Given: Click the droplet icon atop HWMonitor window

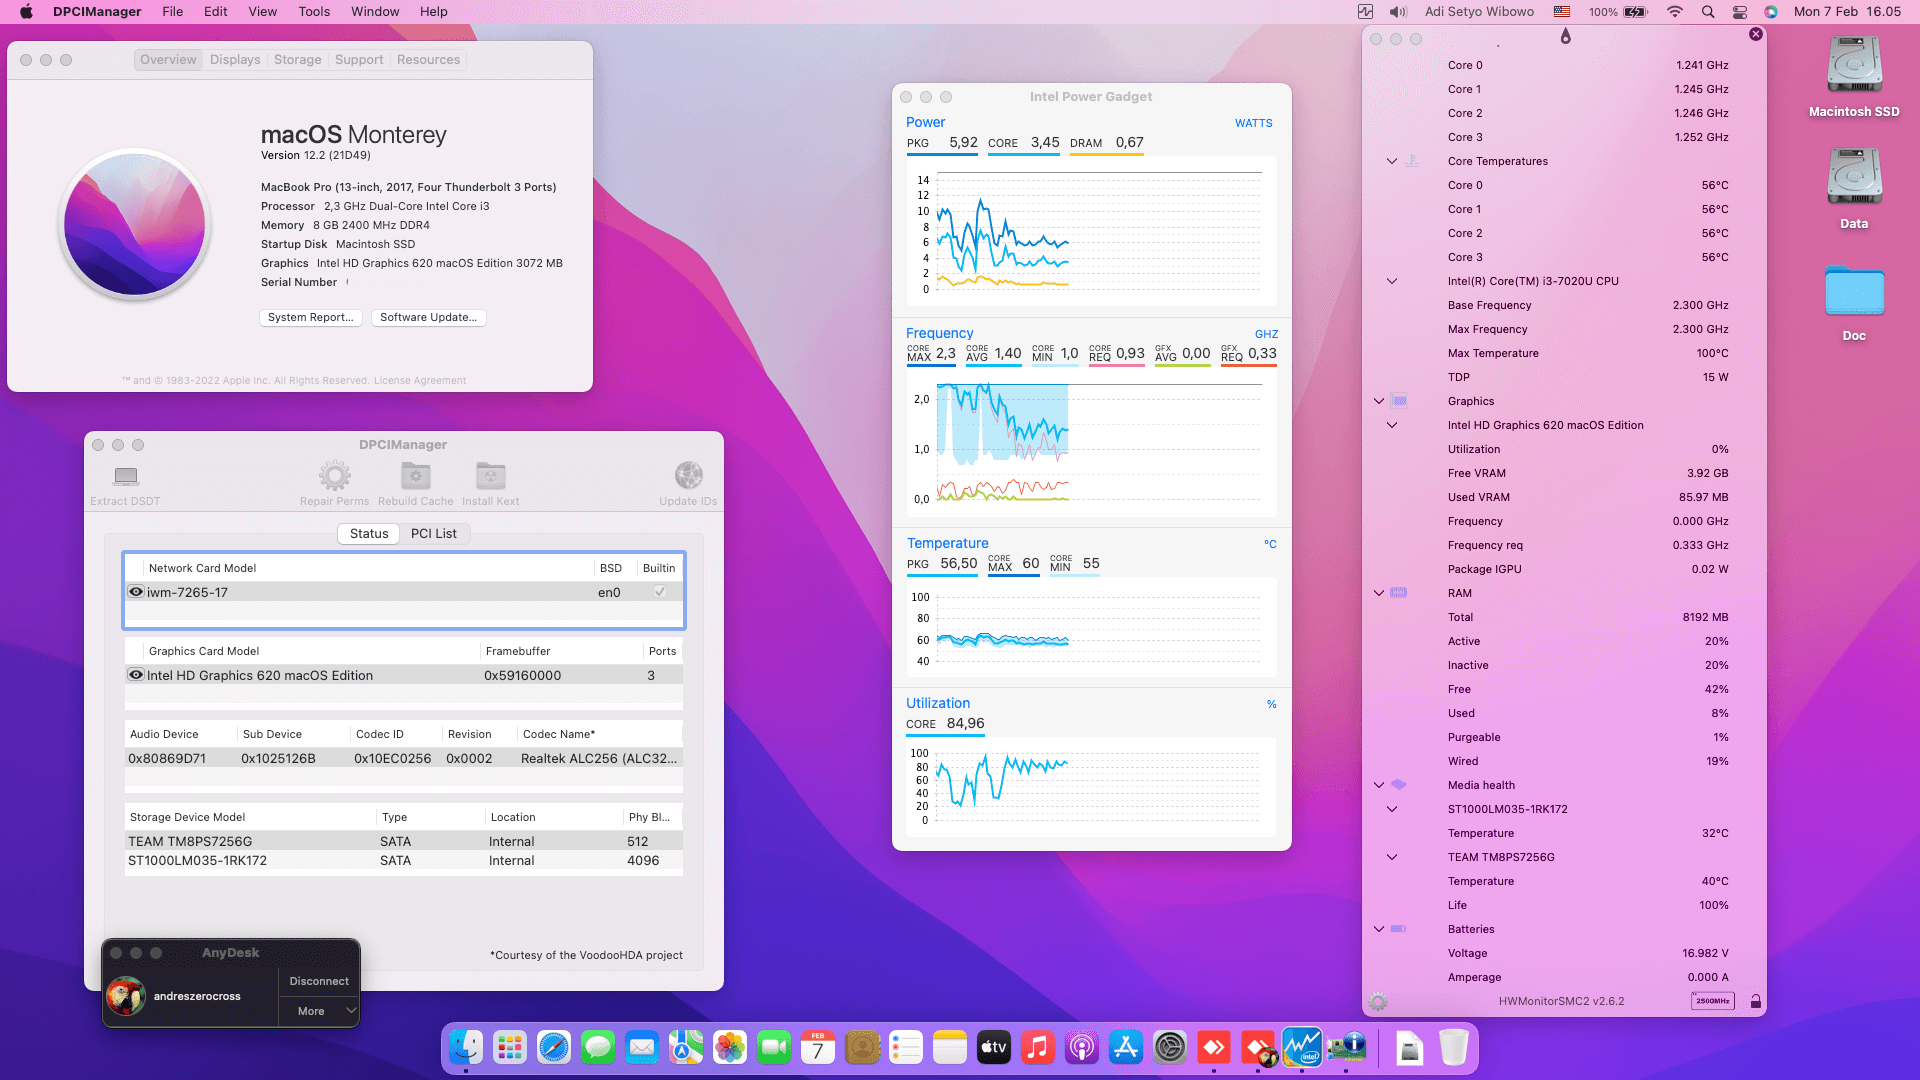Looking at the screenshot, I should point(1565,37).
